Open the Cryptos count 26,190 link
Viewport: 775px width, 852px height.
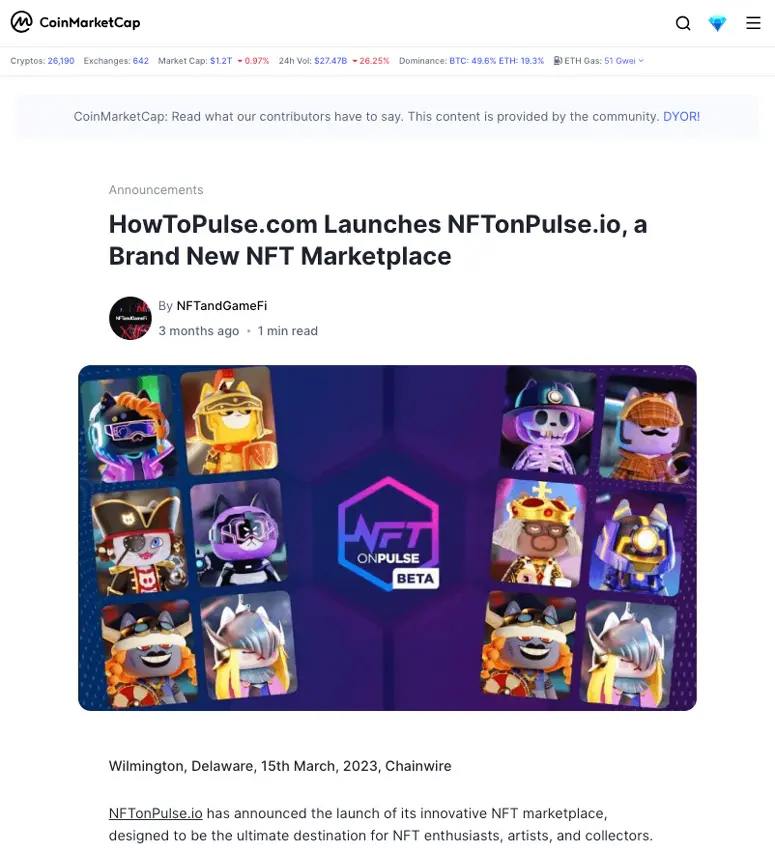(61, 61)
